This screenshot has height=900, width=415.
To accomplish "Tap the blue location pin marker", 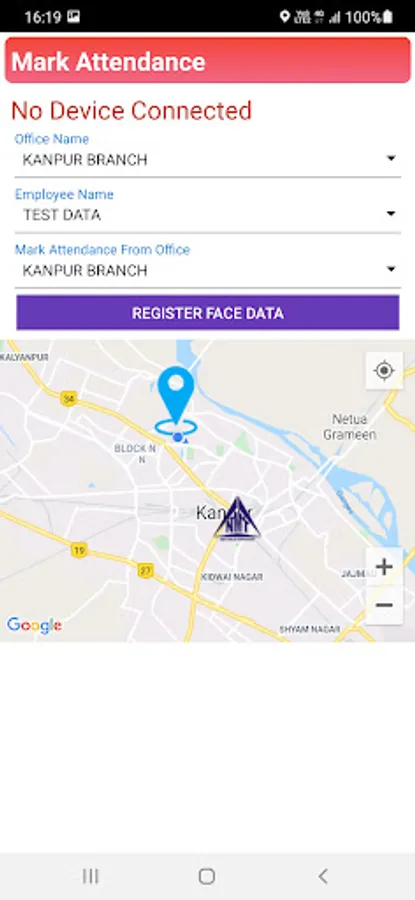I will [x=176, y=395].
